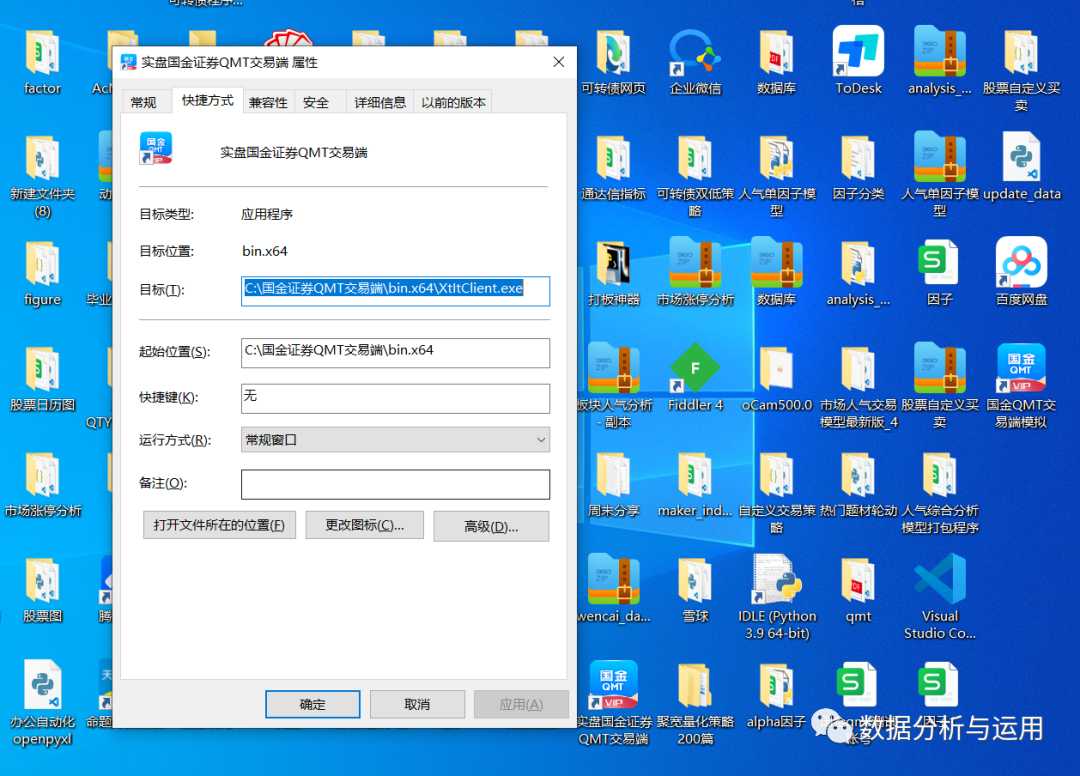Open the alpha因子 folder
Viewport: 1080px width, 776px height.
[x=776, y=695]
